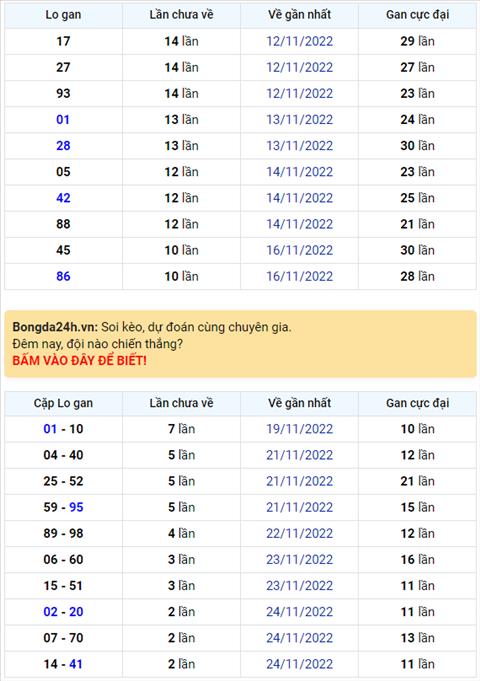Viewport: 480px width, 681px height.
Task: Click date 21/11/2022 for pair 25 - 52
Action: (x=300, y=481)
